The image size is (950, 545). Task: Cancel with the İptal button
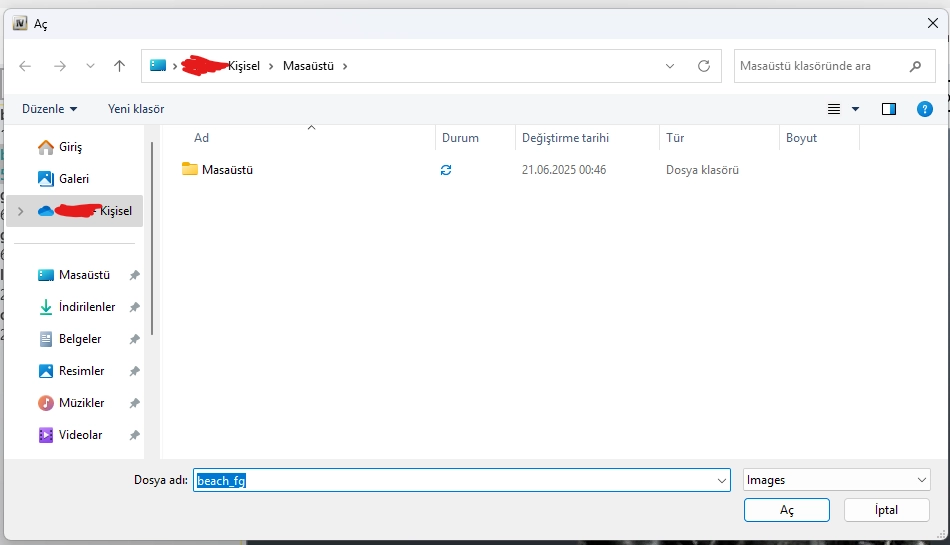click(x=886, y=510)
